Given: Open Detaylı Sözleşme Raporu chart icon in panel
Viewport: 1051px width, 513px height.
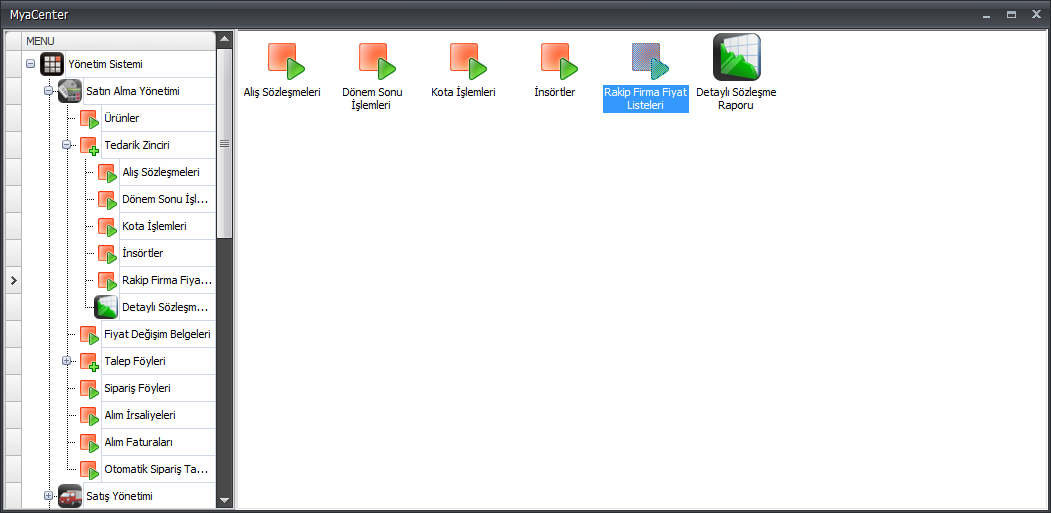Looking at the screenshot, I should [737, 57].
